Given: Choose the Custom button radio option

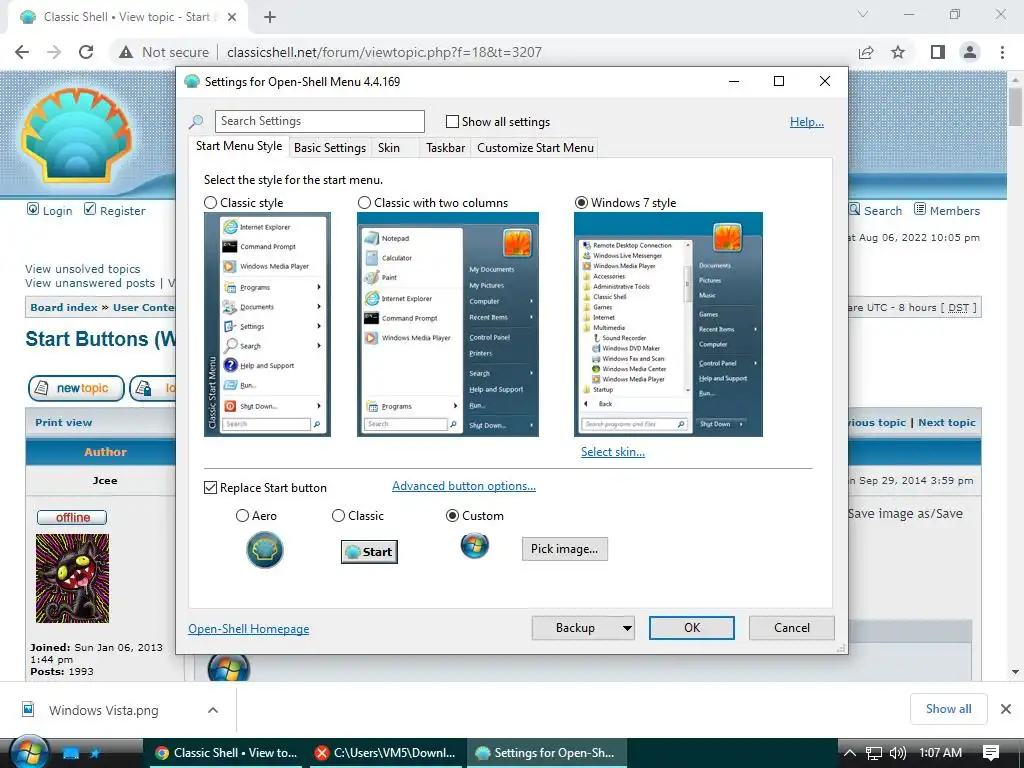Looking at the screenshot, I should [x=452, y=516].
